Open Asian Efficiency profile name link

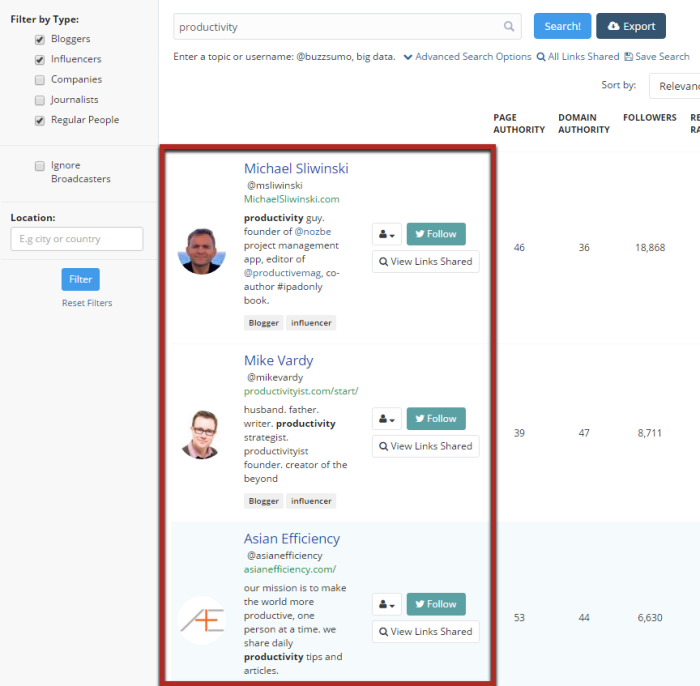tap(292, 539)
